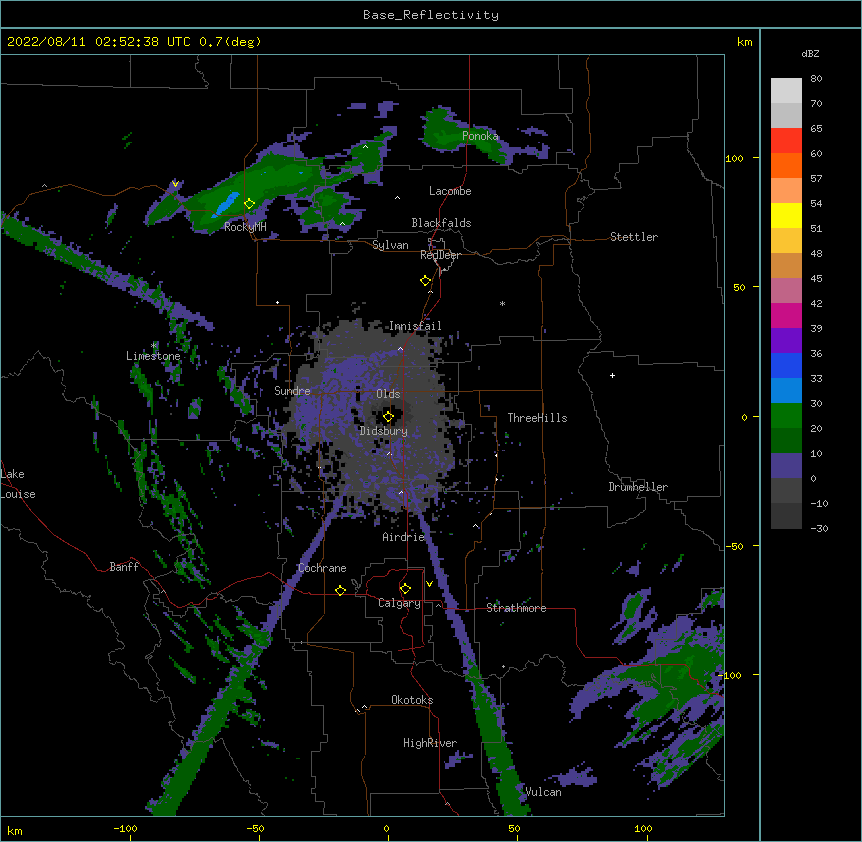This screenshot has width=862, height=842.
Task: Click the Lake Louise label at left edge
Action: [18, 484]
